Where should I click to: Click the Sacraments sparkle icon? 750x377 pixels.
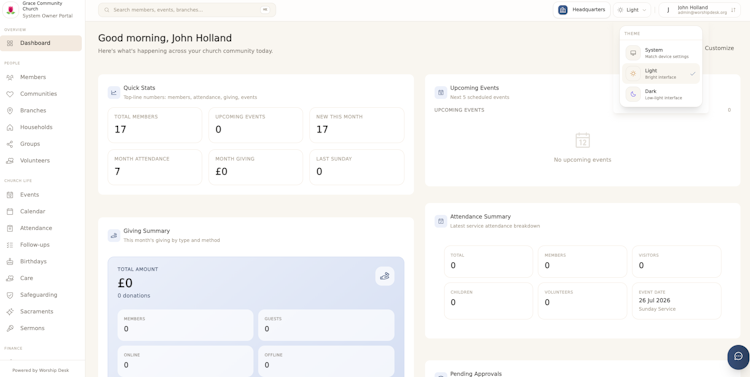point(10,311)
